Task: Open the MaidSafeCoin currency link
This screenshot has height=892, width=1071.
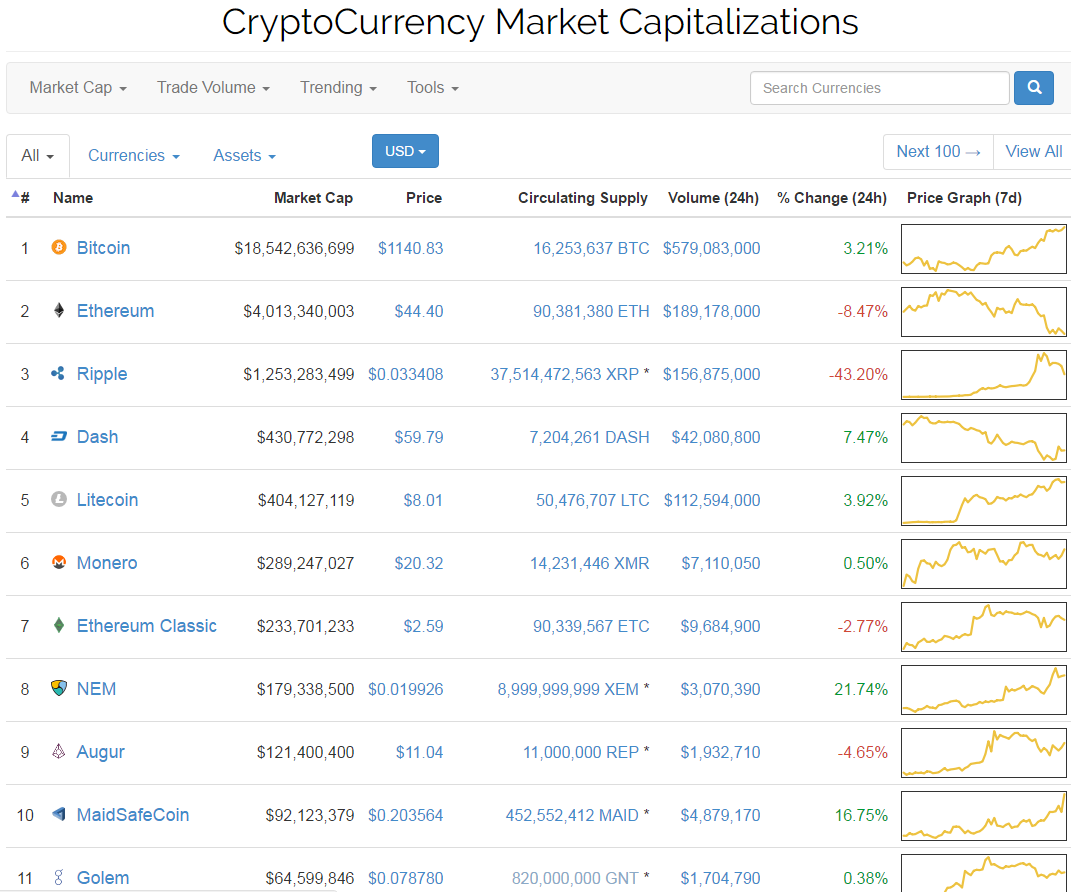Action: pos(133,815)
